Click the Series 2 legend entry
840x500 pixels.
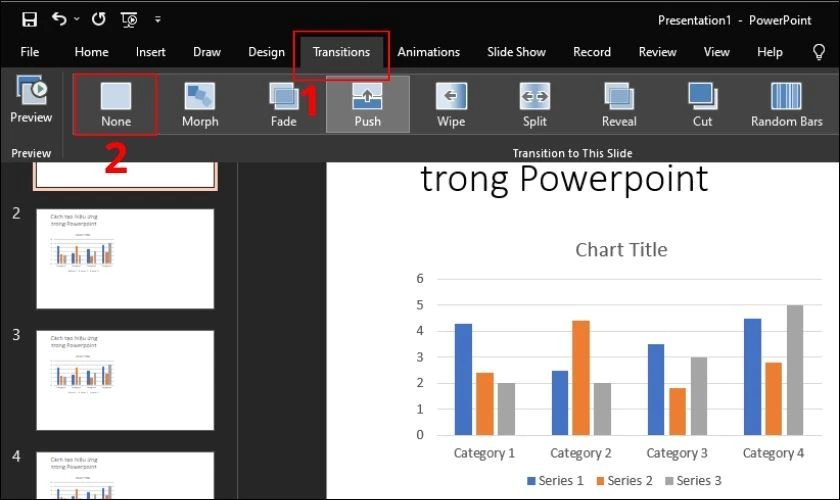625,481
